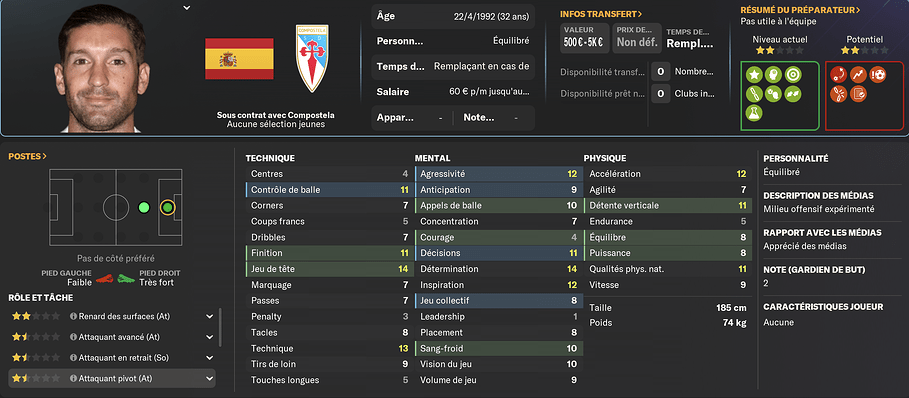Viewport: 909px width, 398px height.
Task: Click the orange football warning icon
Action: (x=878, y=75)
